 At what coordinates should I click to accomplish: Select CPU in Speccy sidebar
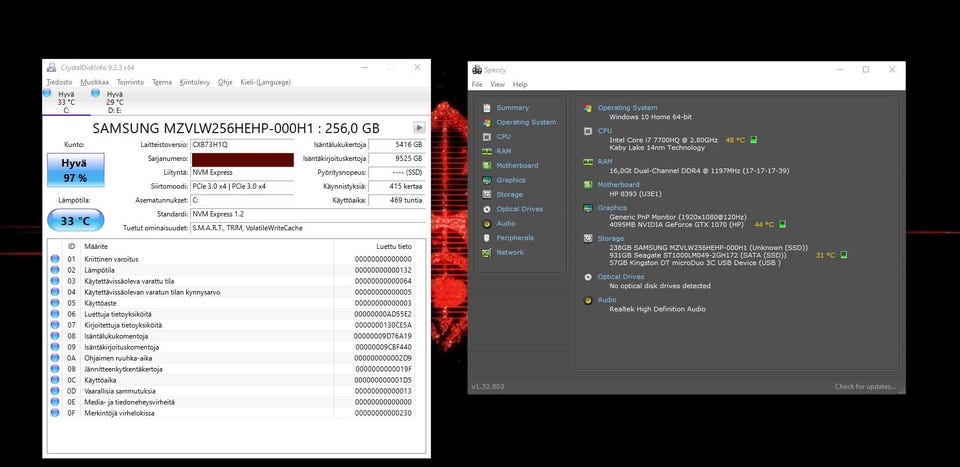503,136
